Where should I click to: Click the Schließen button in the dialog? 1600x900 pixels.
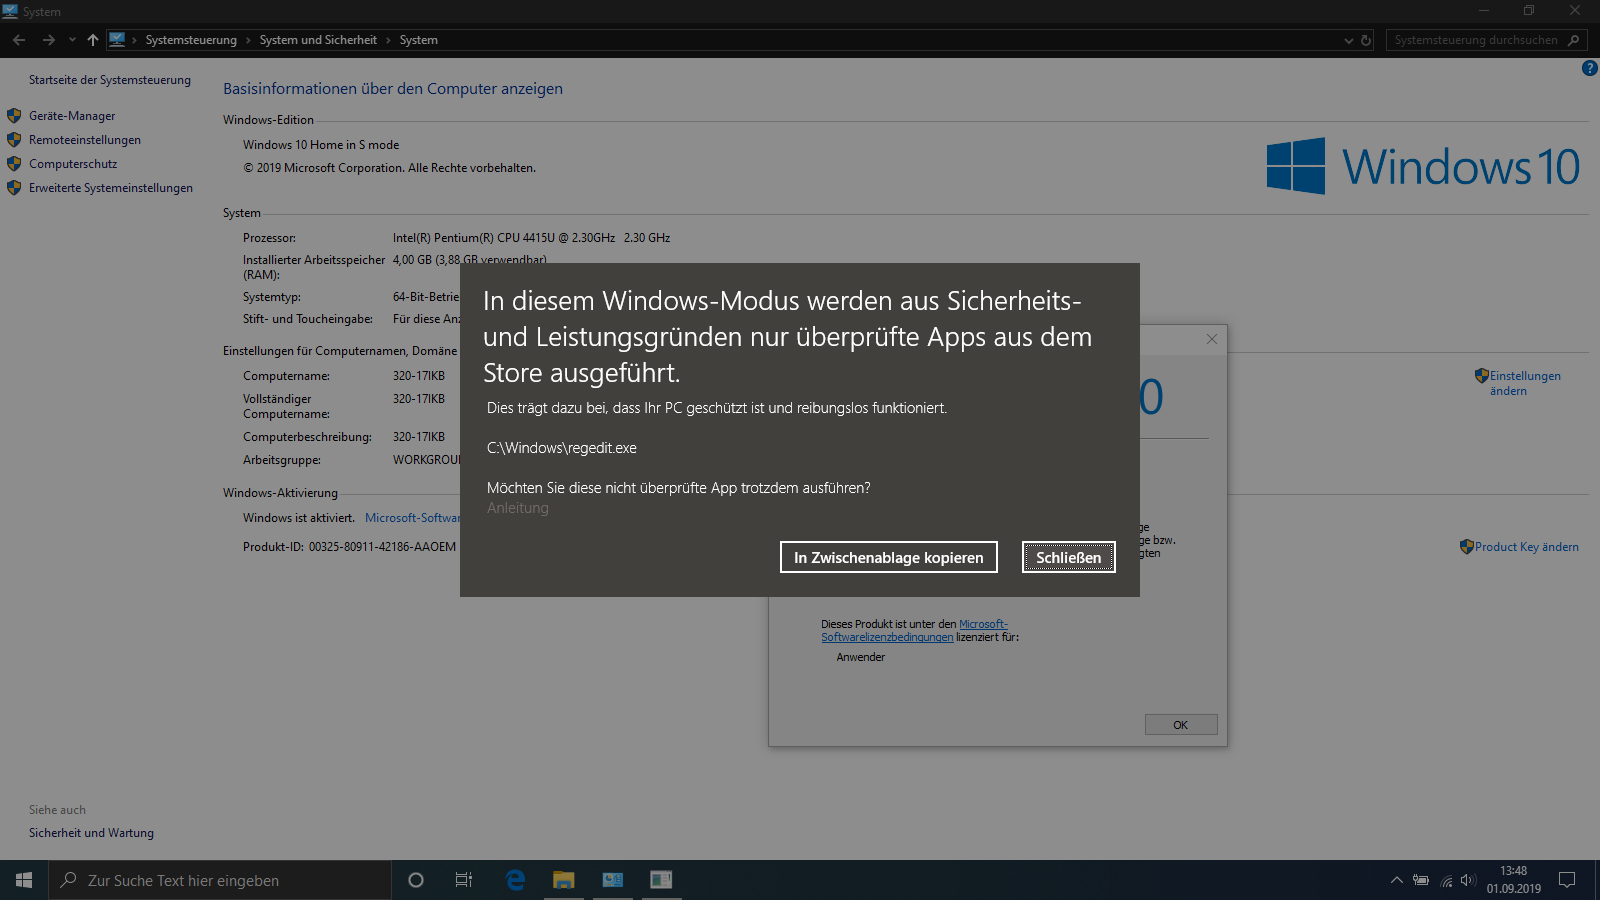click(1068, 557)
